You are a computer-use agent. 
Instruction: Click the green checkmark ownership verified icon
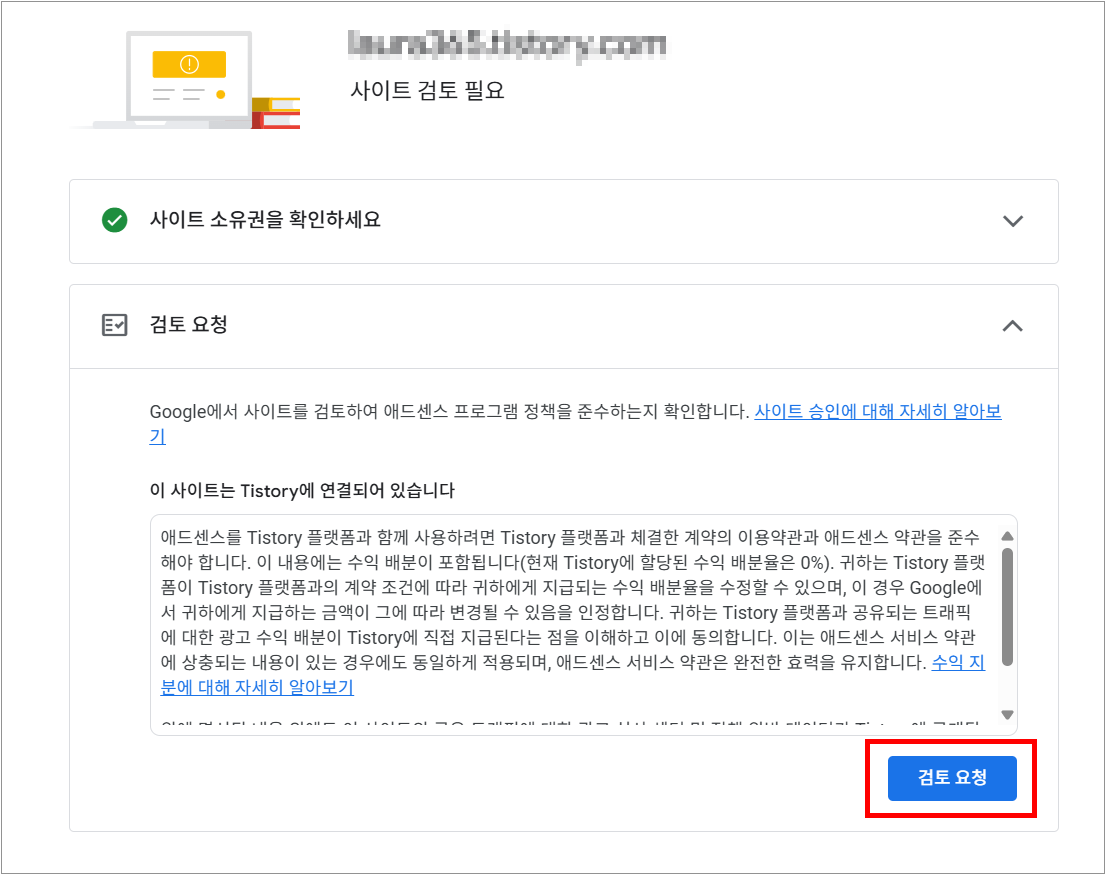click(x=115, y=220)
